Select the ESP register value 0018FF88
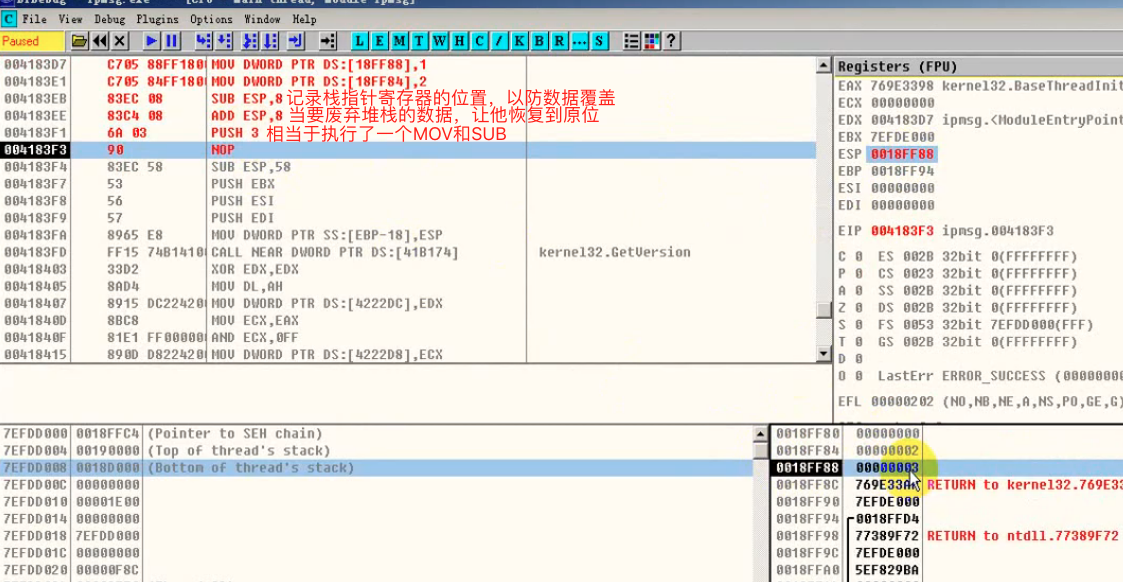 click(x=902, y=154)
